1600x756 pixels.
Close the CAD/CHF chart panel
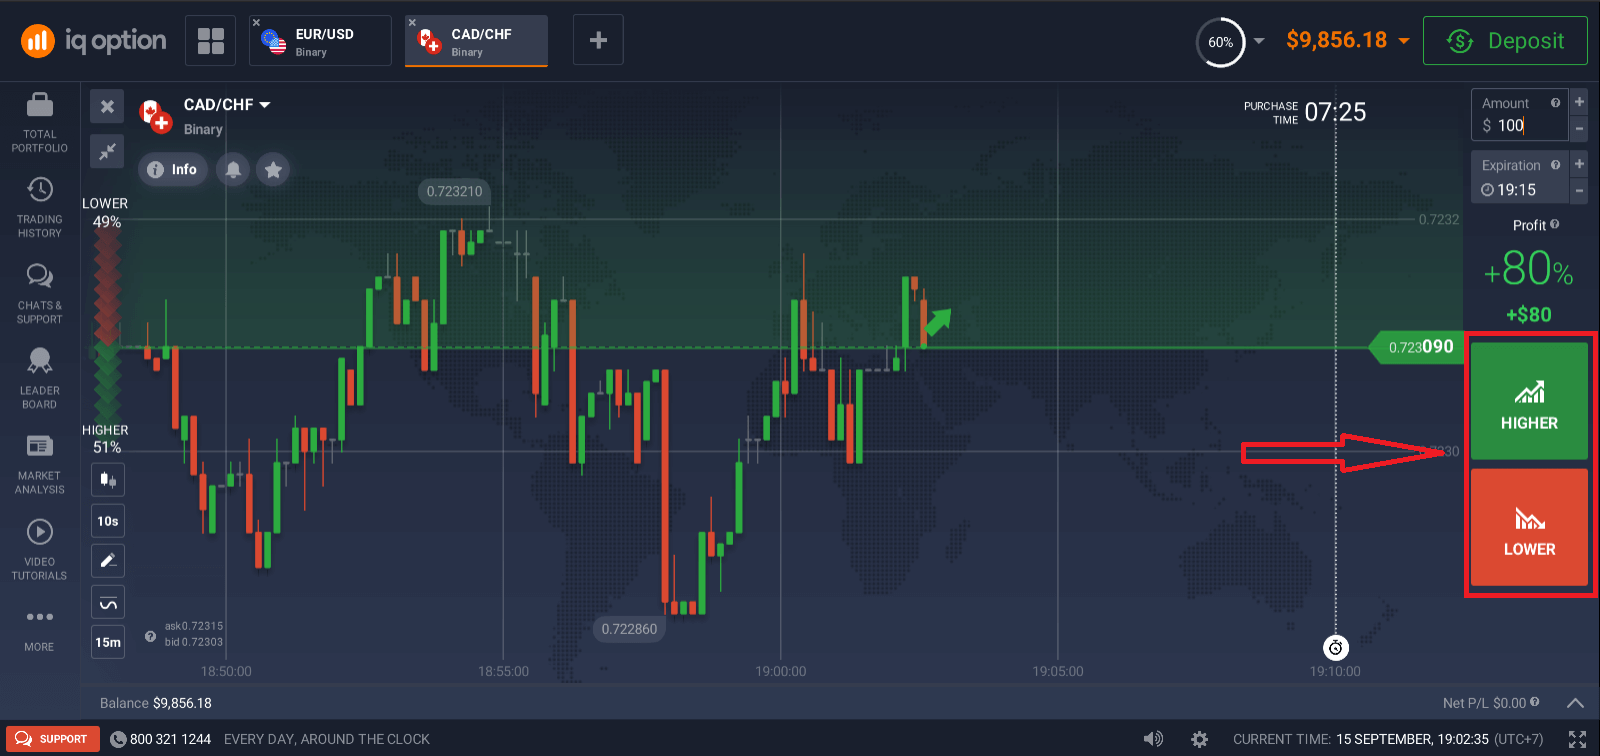tap(107, 106)
